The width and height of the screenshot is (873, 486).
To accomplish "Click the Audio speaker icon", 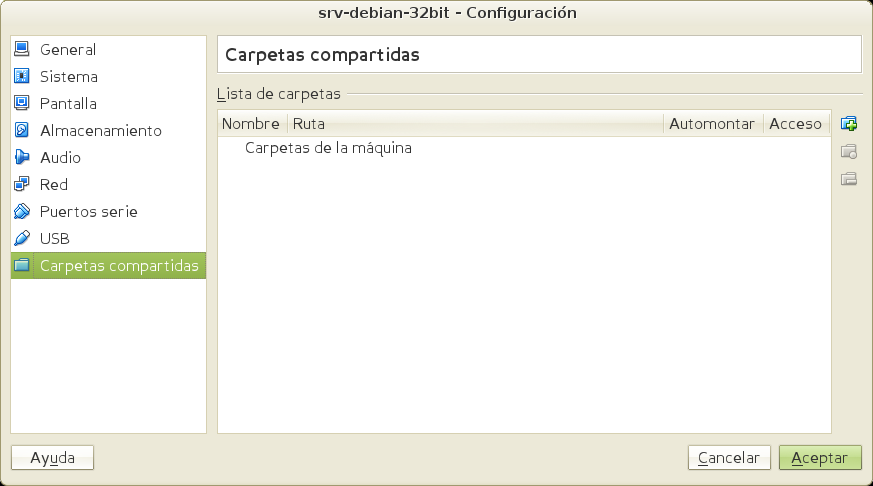I will point(22,157).
